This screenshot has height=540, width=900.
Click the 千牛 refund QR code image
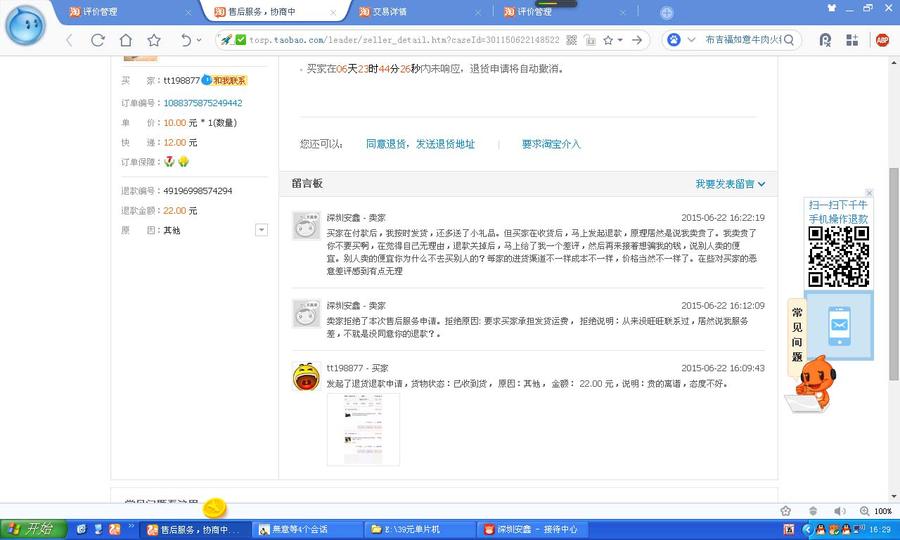tap(839, 257)
